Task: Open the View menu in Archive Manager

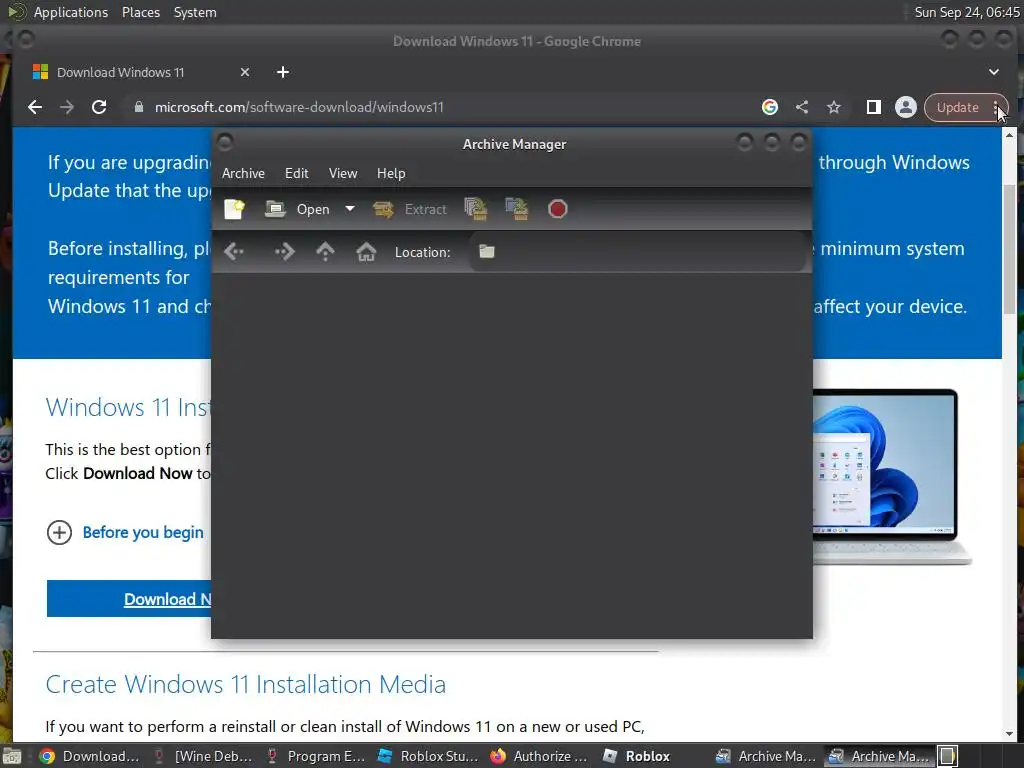Action: pyautogui.click(x=343, y=173)
